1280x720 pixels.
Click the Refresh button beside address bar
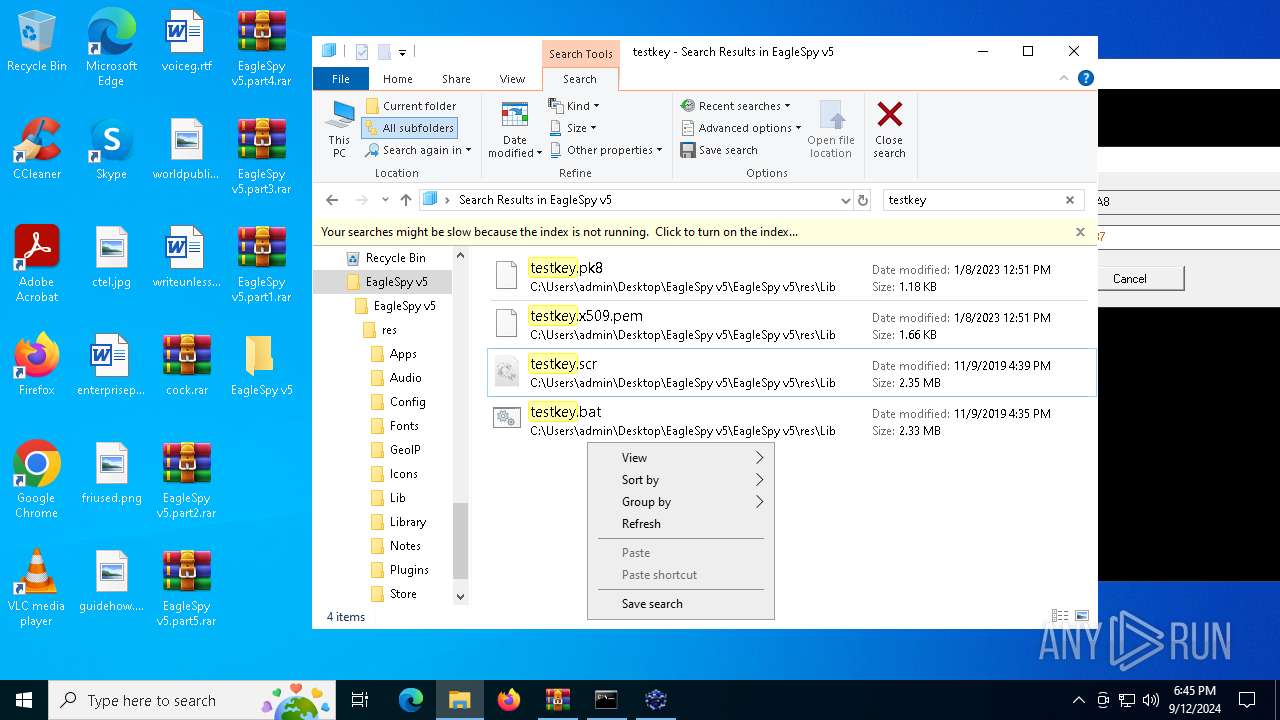pyautogui.click(x=863, y=200)
